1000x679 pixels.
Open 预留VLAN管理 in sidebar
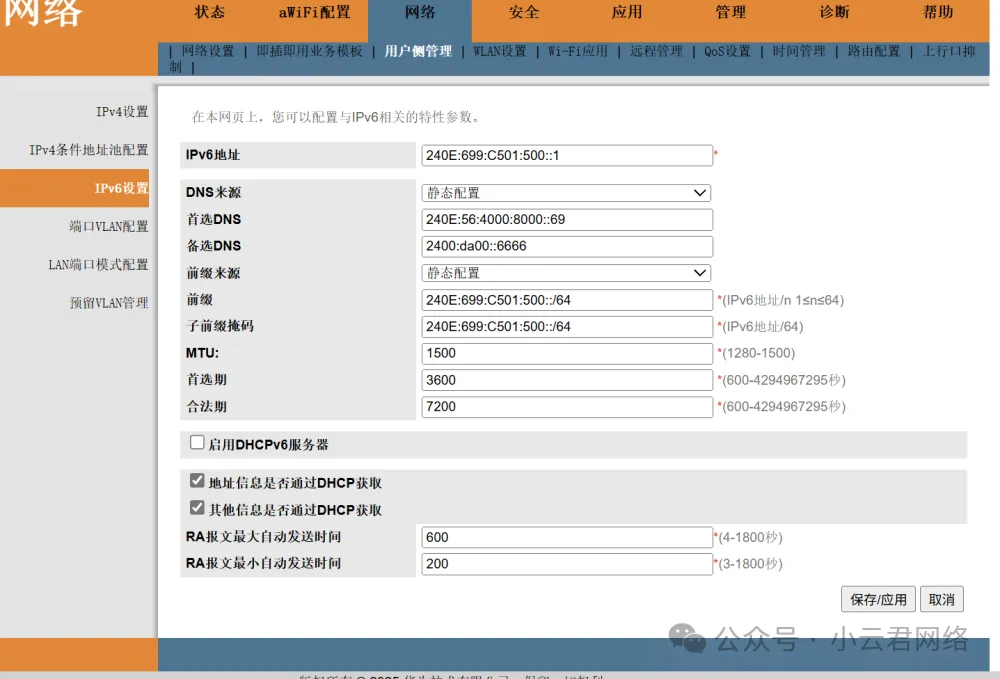[108, 303]
